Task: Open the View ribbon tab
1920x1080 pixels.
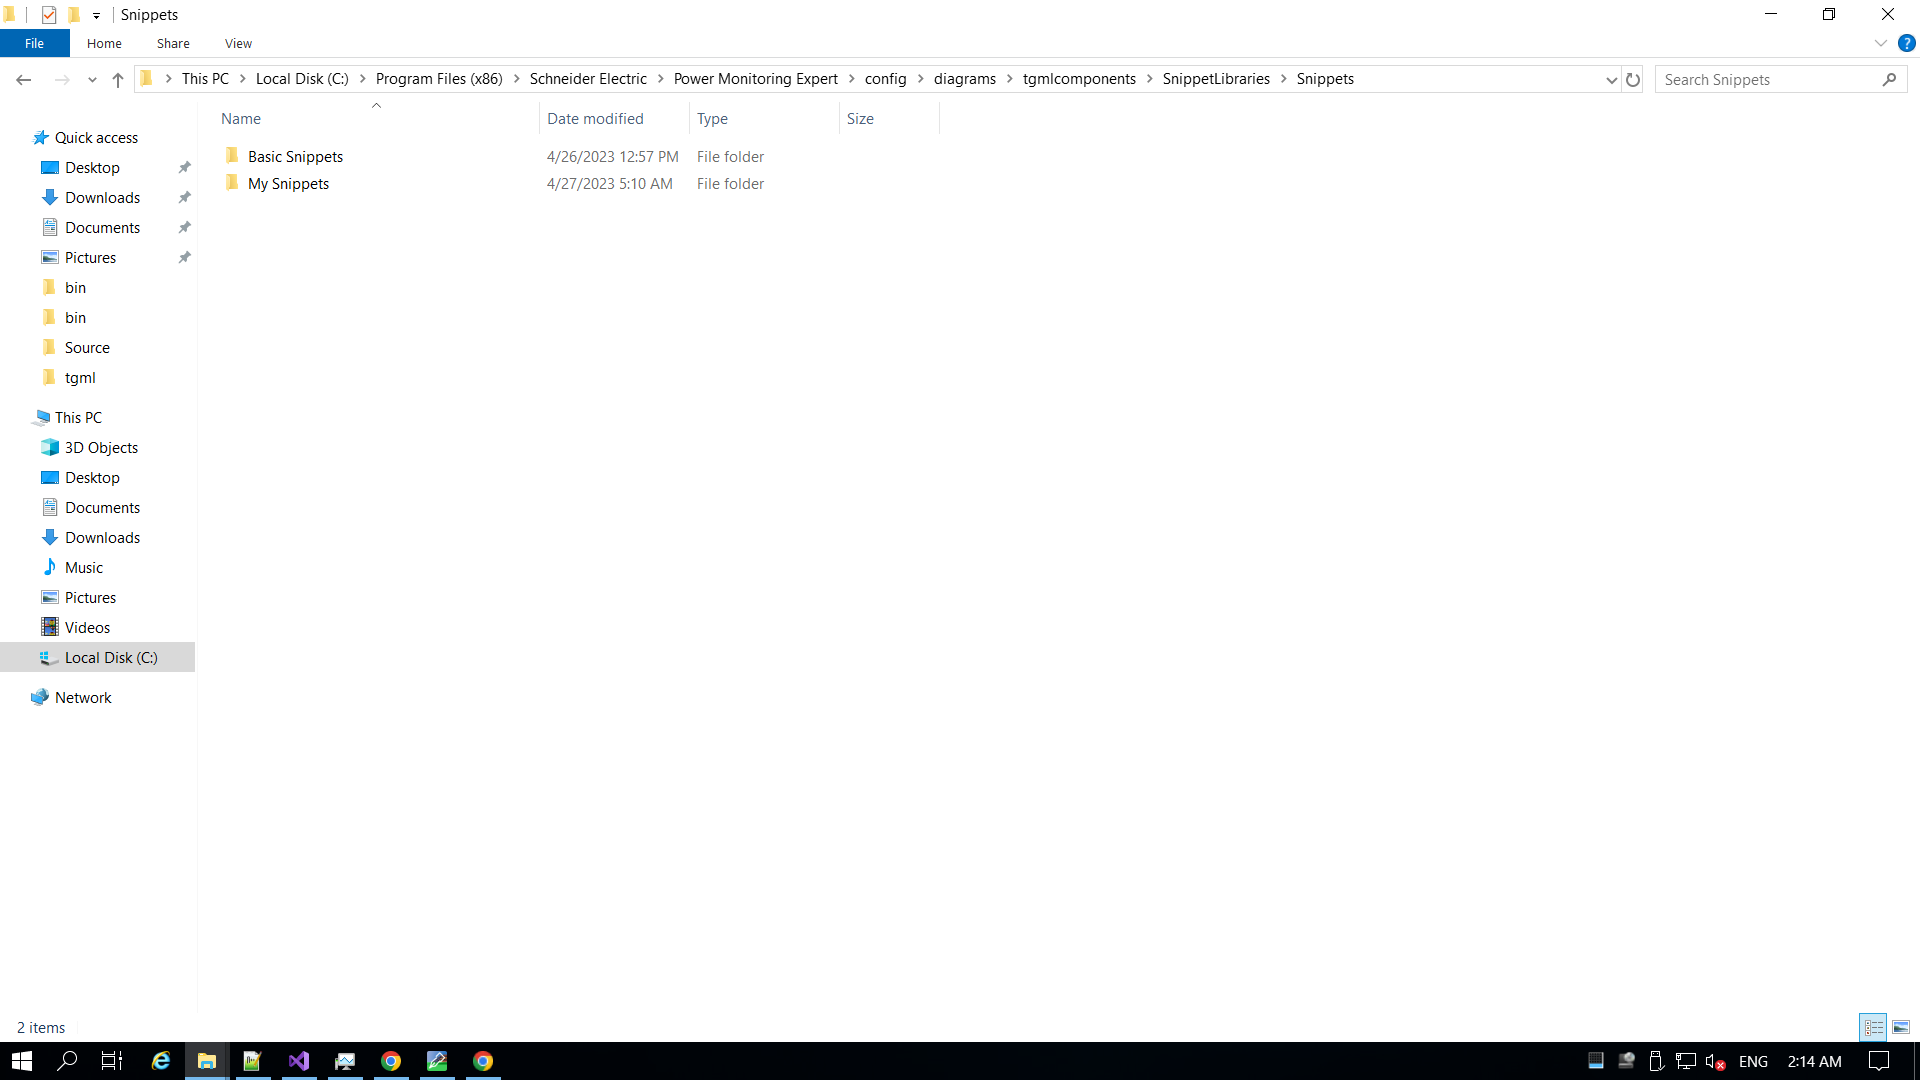Action: point(238,43)
